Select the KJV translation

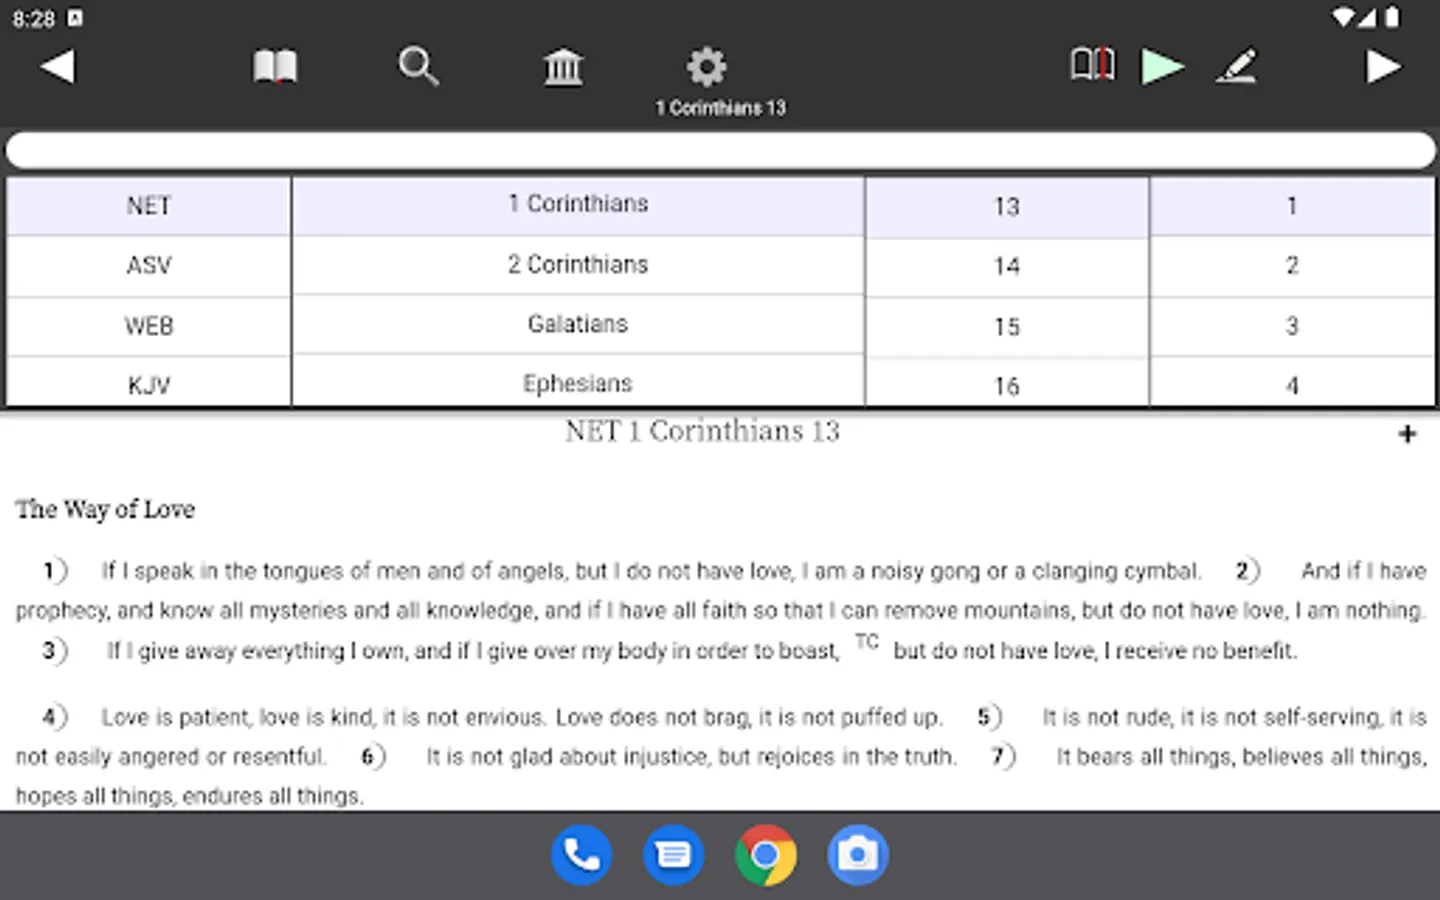click(x=149, y=383)
